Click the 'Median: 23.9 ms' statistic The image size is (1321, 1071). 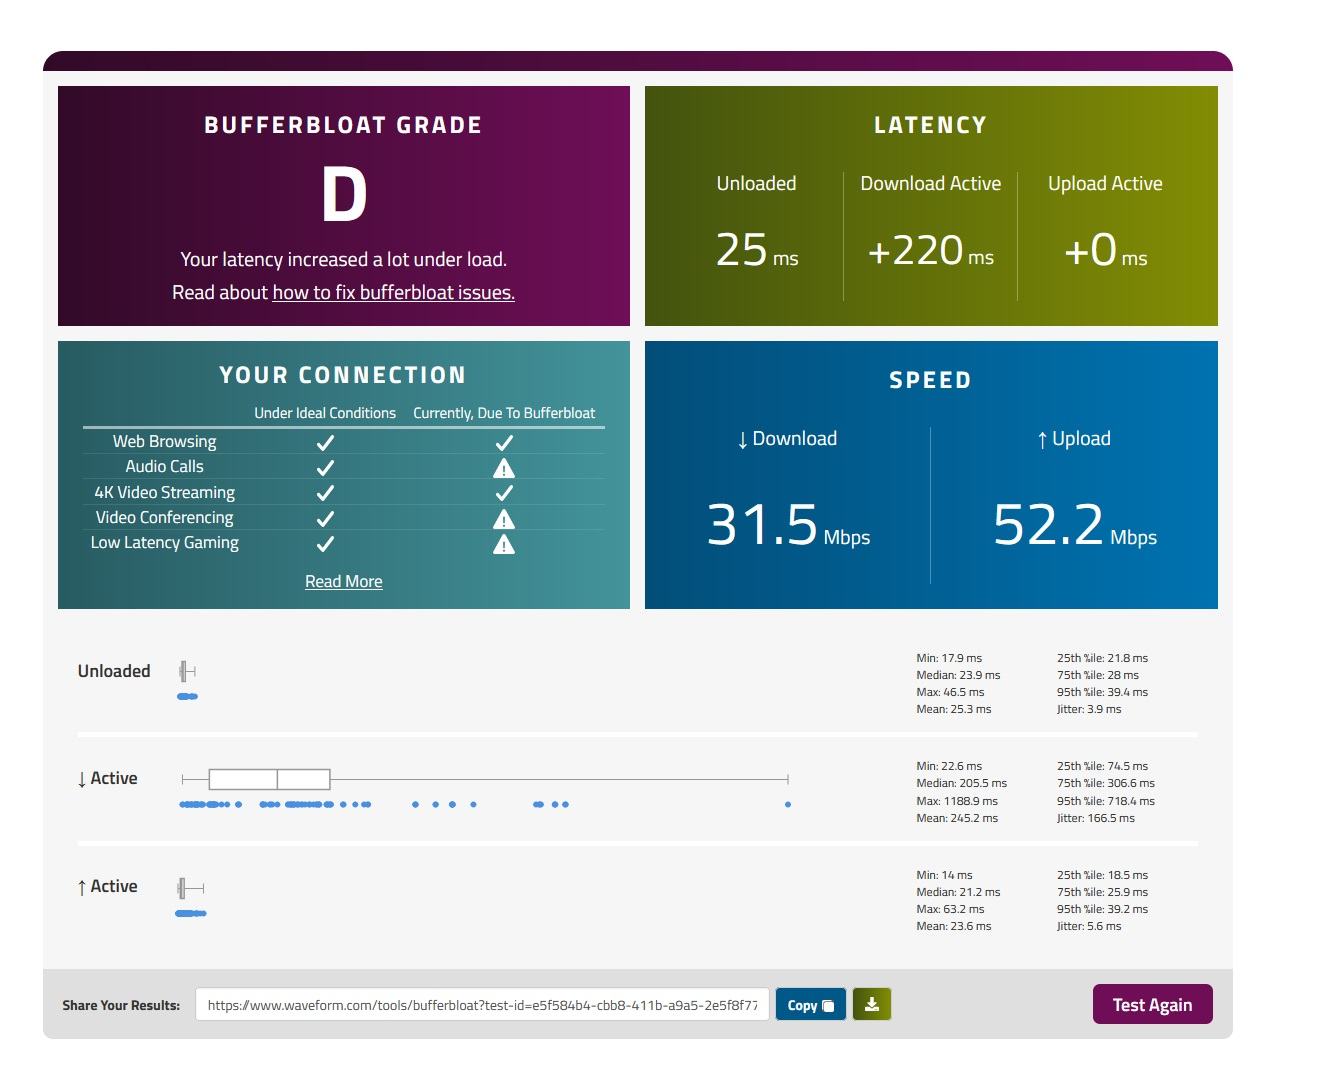pos(958,675)
